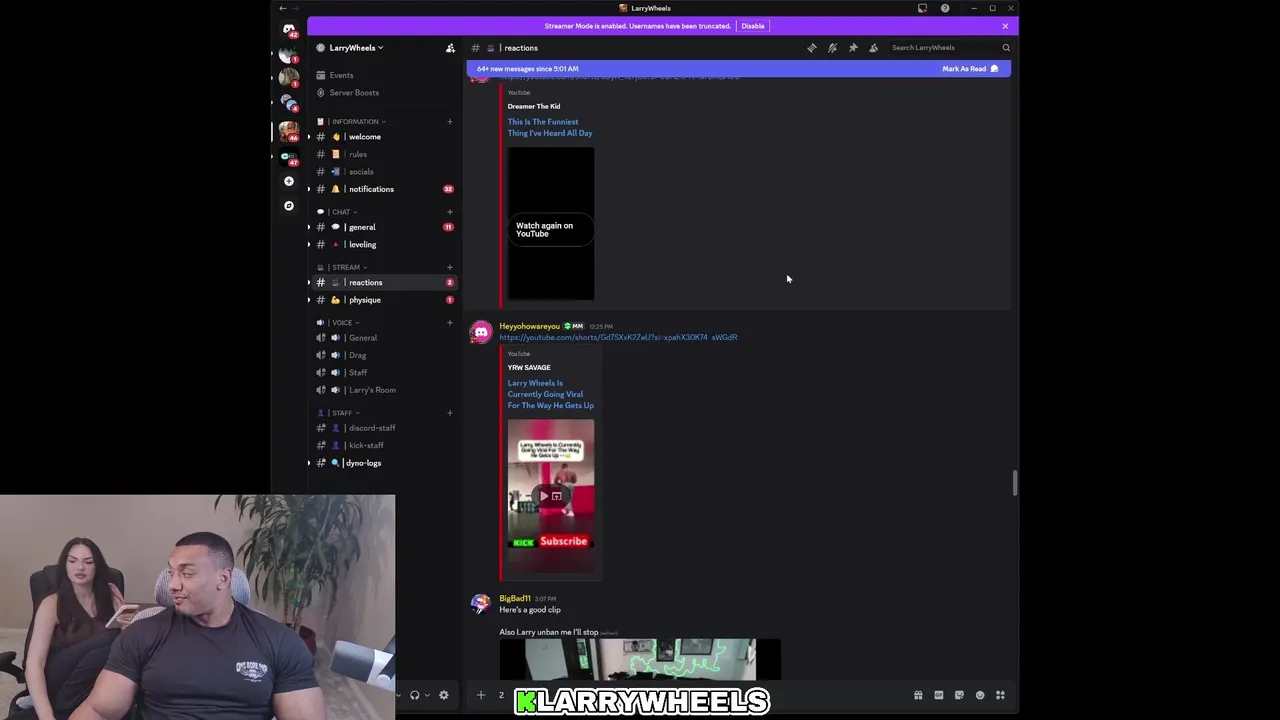Join the Staff voice channel
1280x720 pixels.
tap(384, 373)
